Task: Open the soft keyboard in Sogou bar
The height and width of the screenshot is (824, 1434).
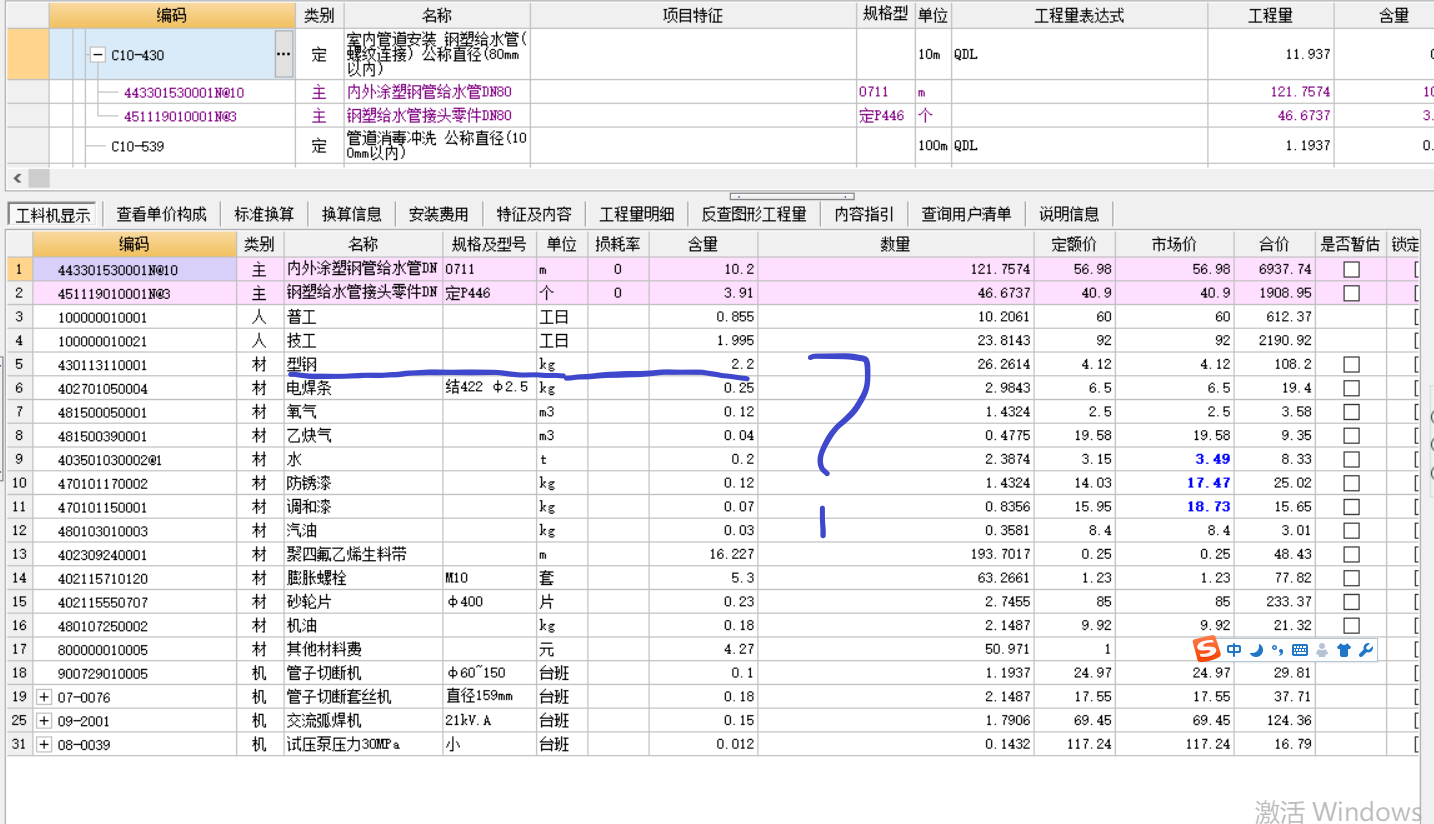Action: [x=1300, y=650]
